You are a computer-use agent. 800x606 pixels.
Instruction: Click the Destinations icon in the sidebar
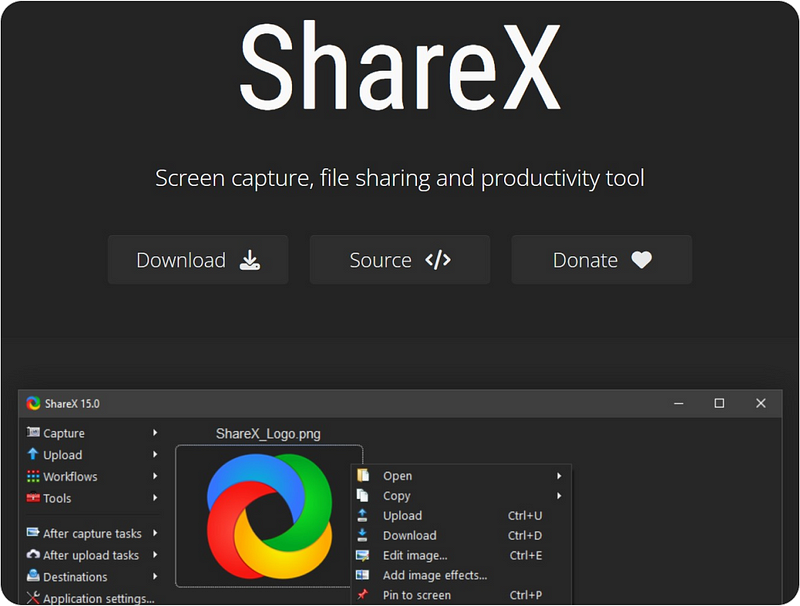[x=33, y=575]
